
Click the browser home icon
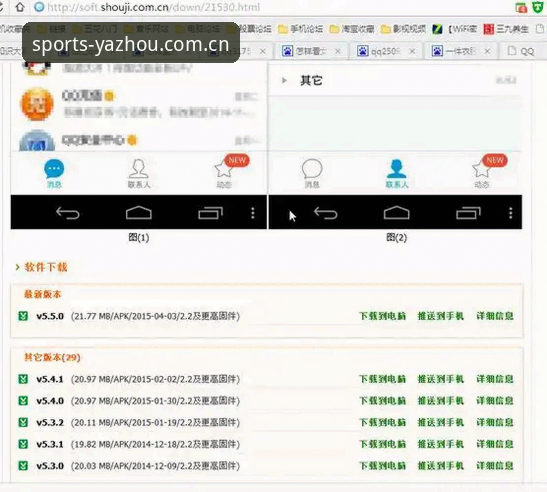point(20,7)
